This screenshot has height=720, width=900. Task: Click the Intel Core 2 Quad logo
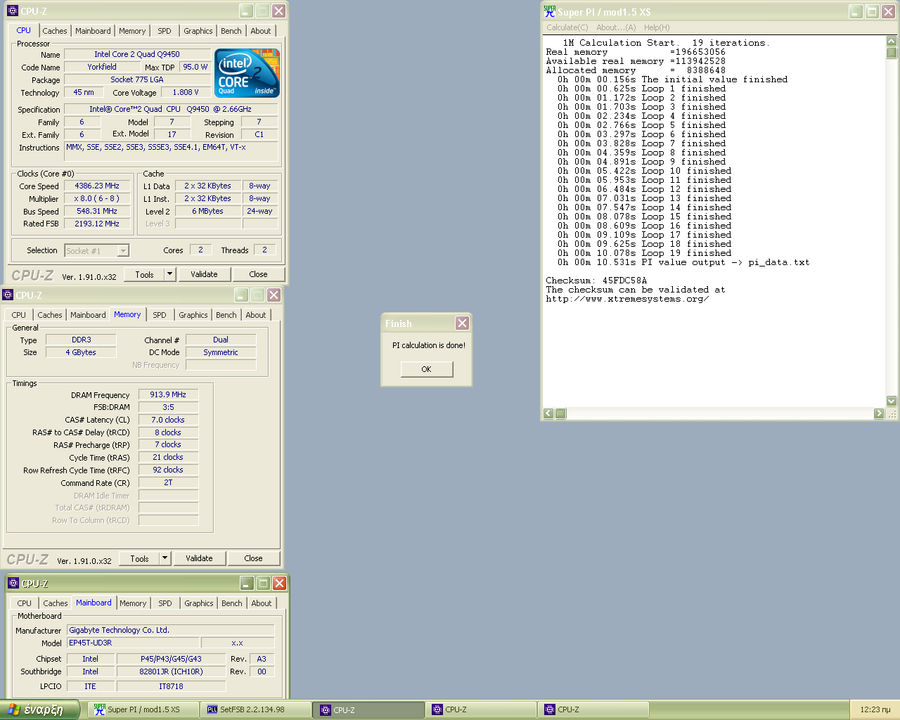pos(247,73)
